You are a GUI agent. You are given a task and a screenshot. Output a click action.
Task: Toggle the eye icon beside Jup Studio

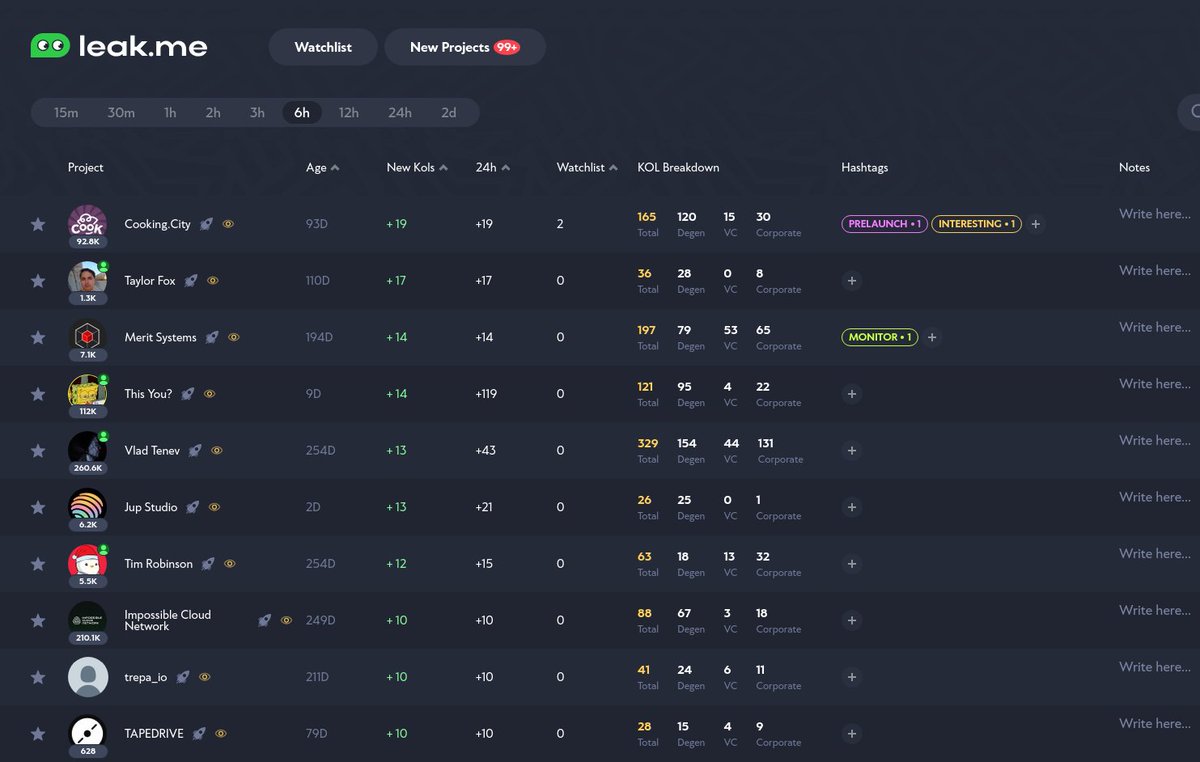click(x=213, y=507)
